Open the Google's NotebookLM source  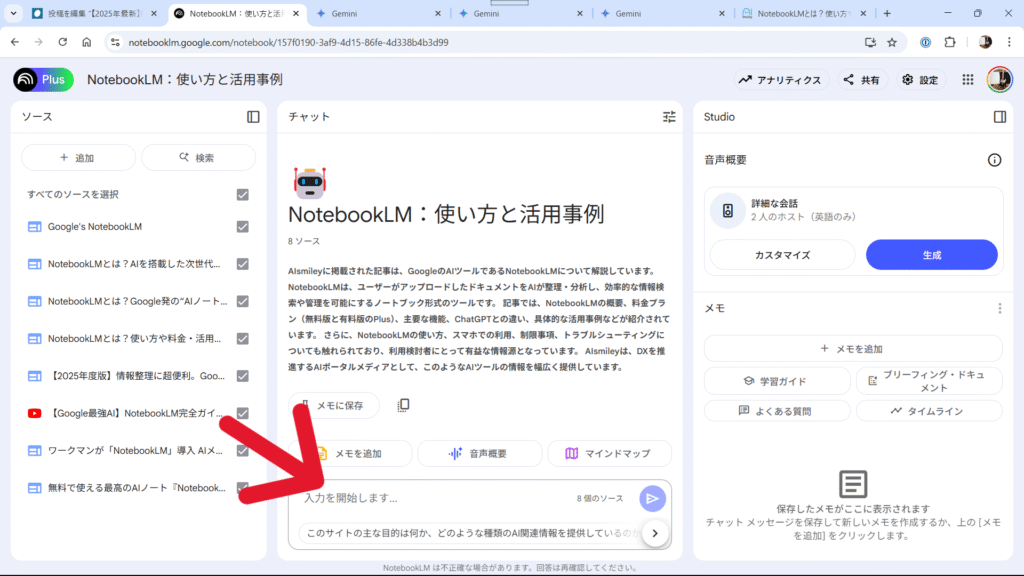[95, 227]
